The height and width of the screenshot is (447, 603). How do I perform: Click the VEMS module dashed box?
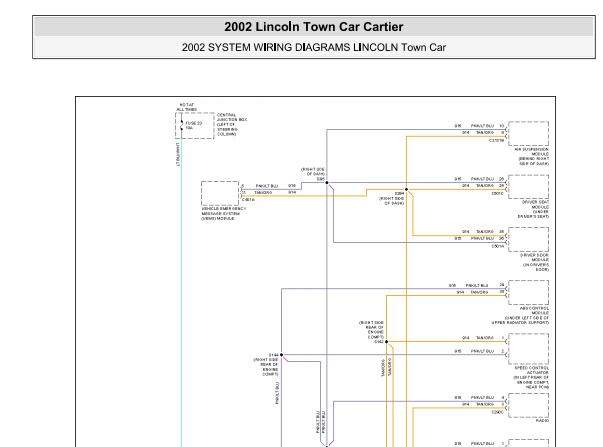[220, 193]
